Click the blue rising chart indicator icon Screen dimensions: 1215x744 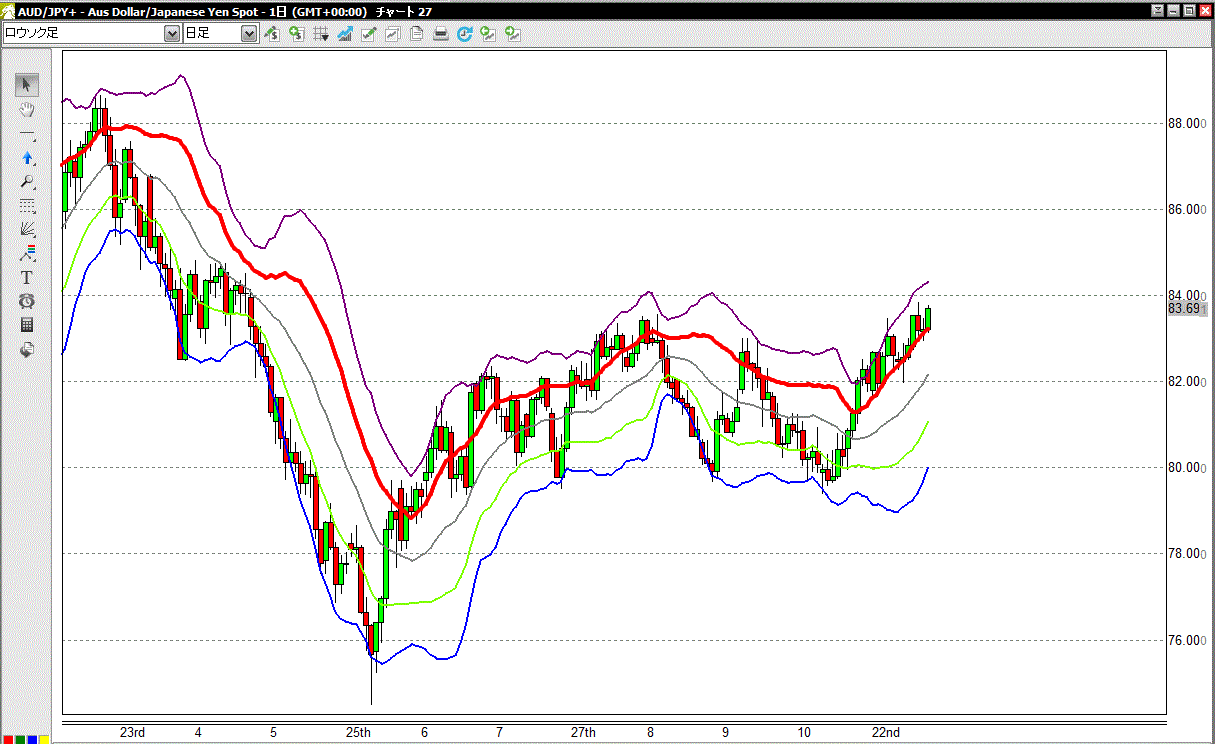pos(345,34)
